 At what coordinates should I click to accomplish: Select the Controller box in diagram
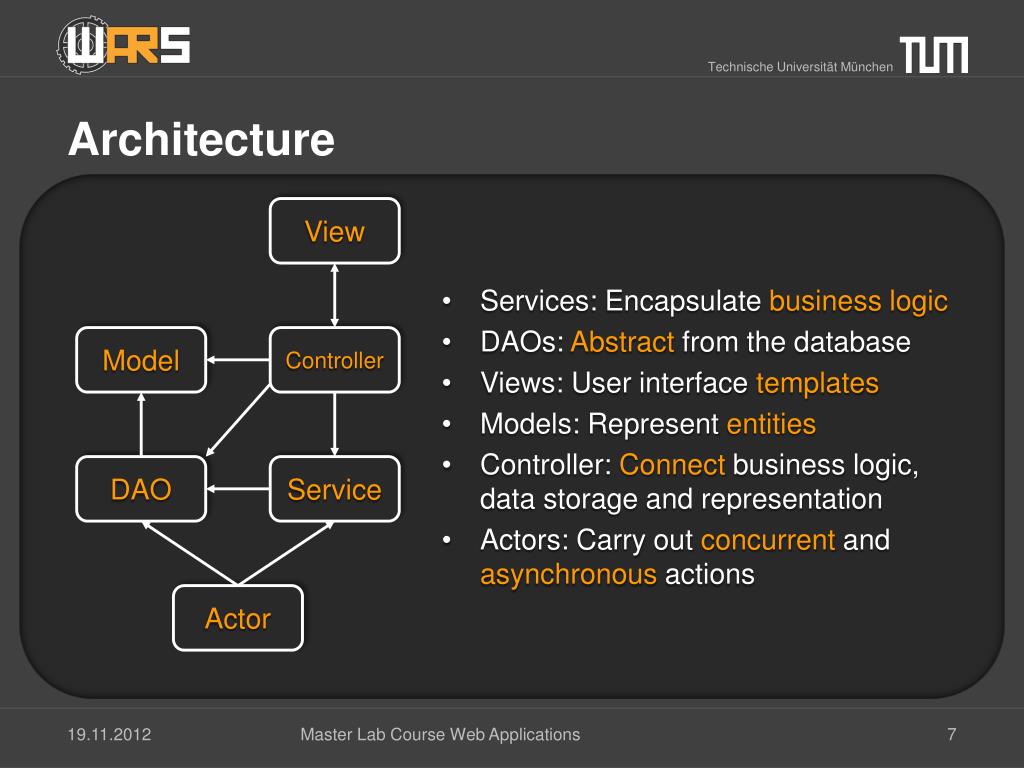(334, 360)
